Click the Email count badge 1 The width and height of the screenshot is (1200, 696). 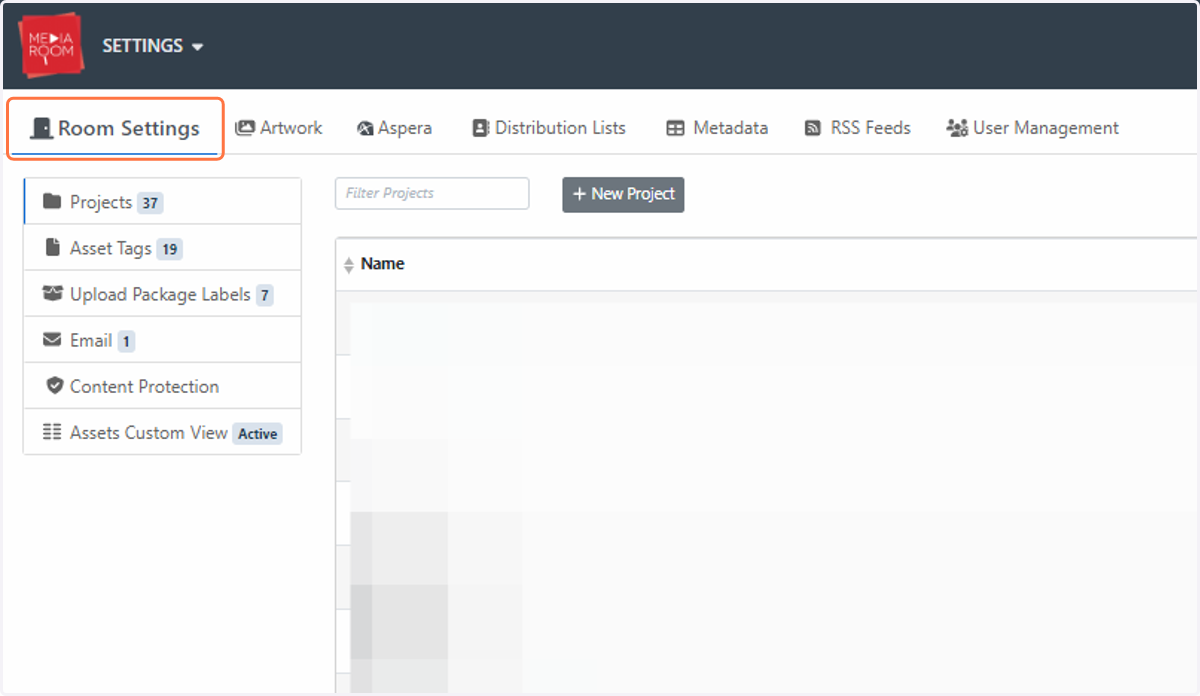126,341
